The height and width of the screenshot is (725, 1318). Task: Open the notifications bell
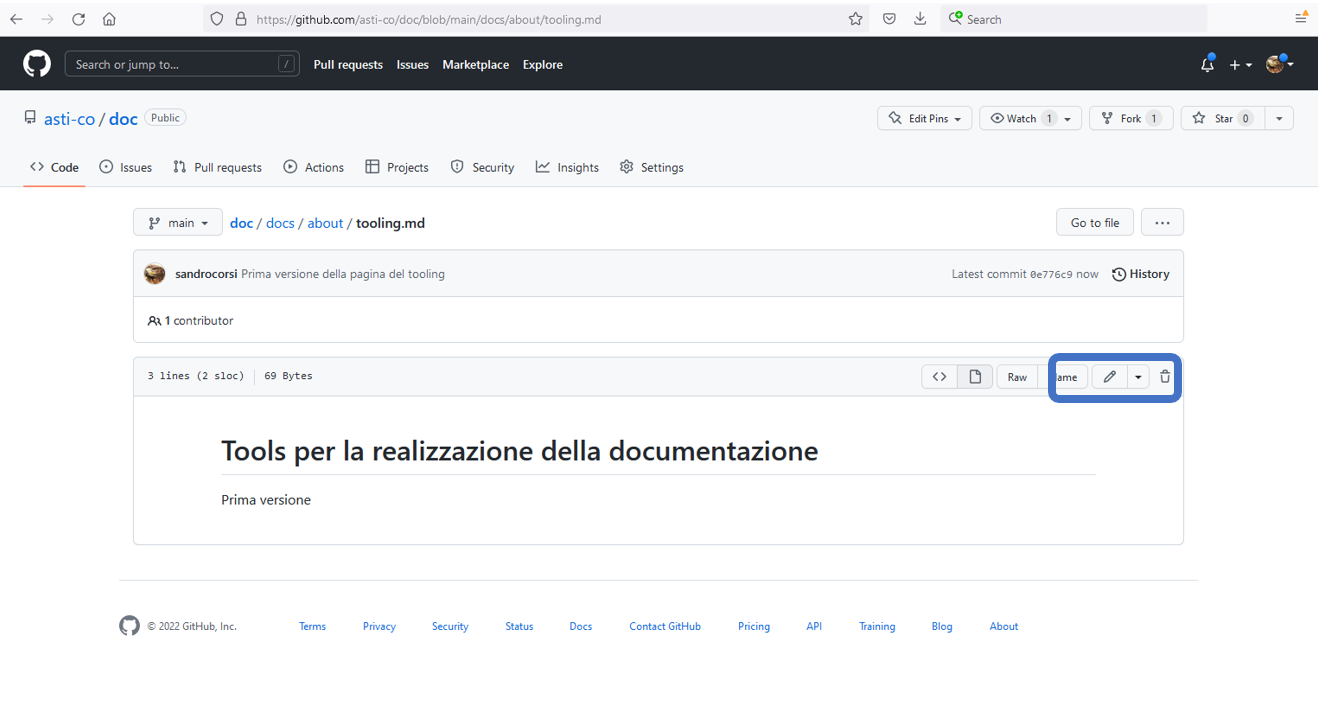coord(1208,64)
